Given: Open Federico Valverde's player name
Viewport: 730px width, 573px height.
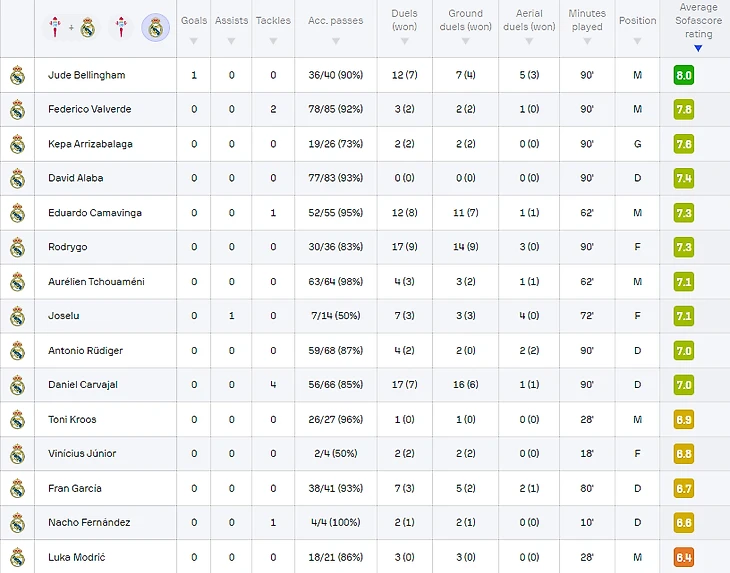Looking at the screenshot, I should (89, 109).
